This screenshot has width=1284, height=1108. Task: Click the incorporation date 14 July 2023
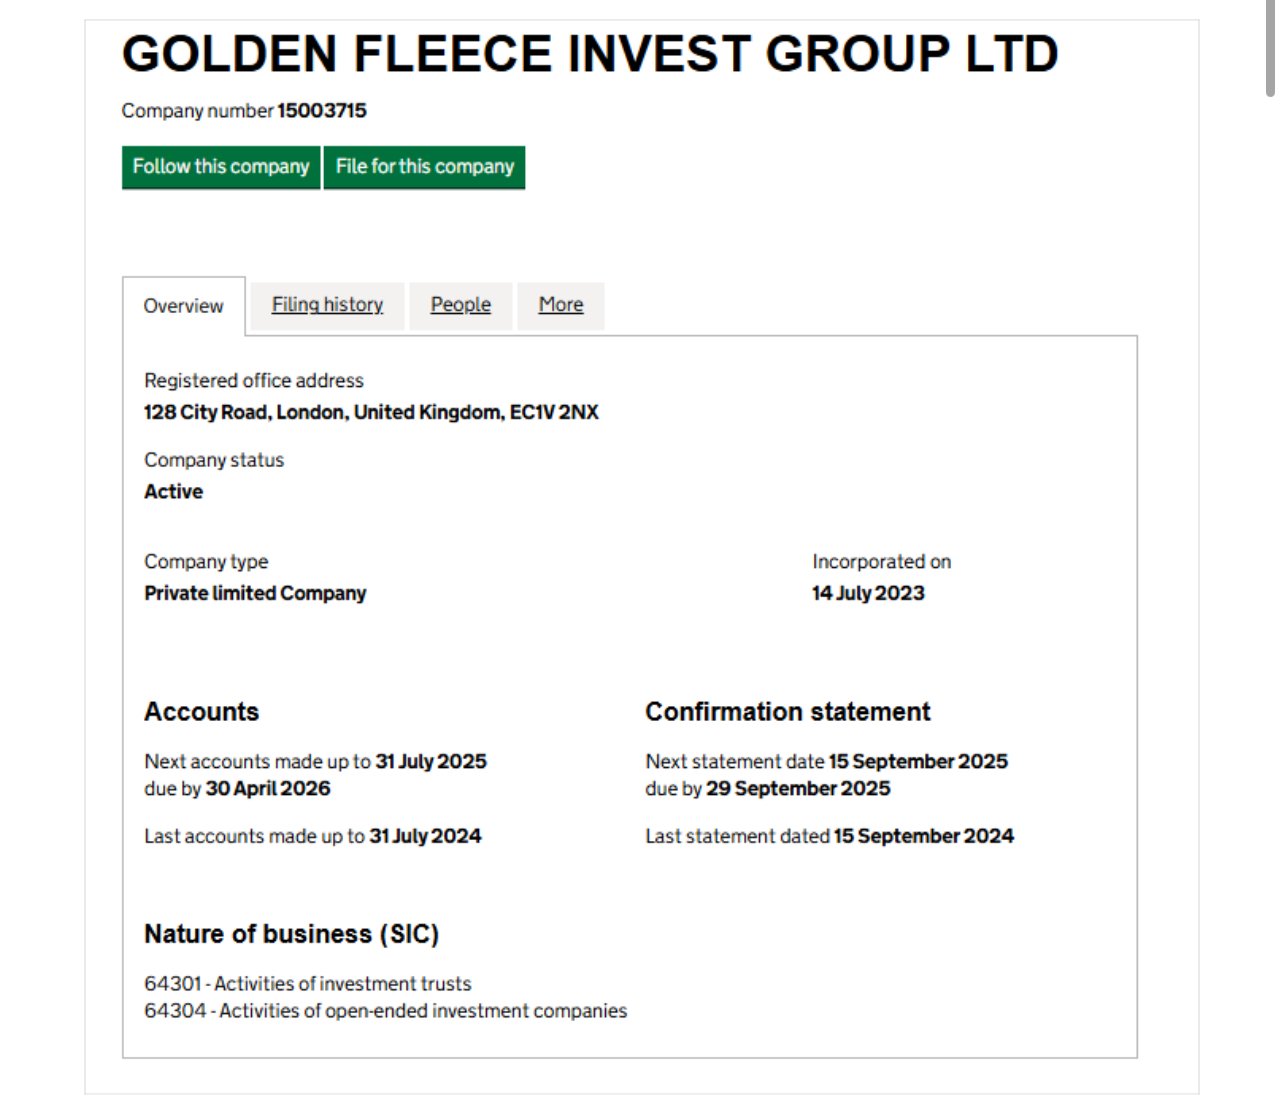pos(868,593)
